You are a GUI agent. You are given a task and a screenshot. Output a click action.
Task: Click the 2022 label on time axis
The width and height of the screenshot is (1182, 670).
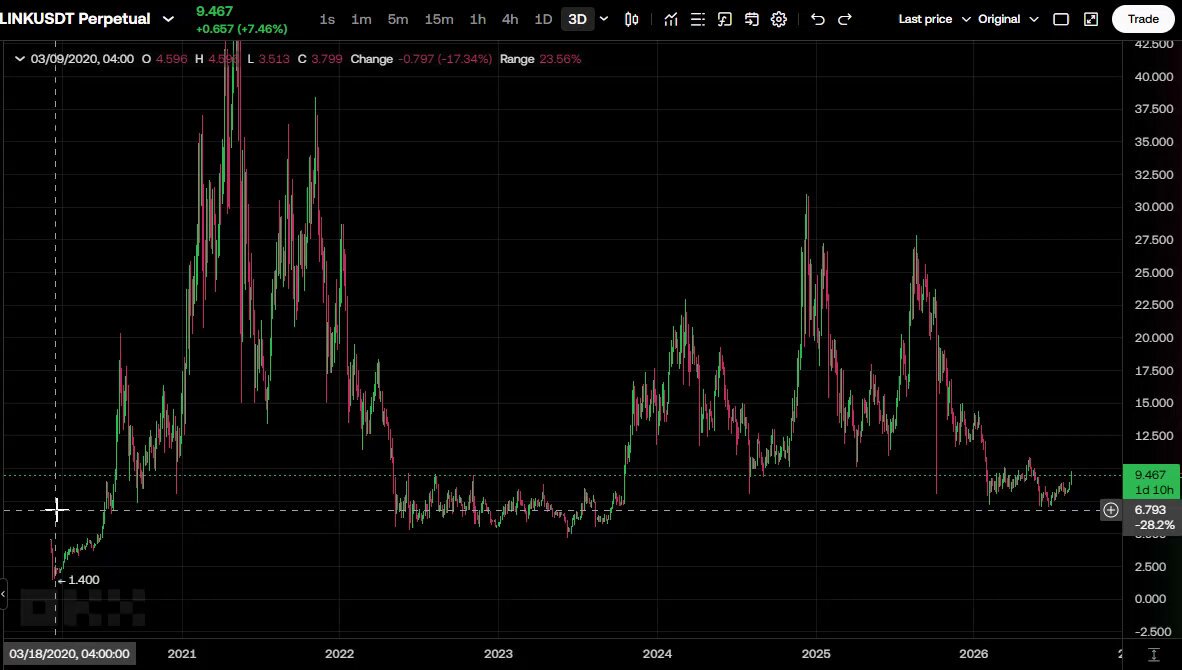point(339,653)
